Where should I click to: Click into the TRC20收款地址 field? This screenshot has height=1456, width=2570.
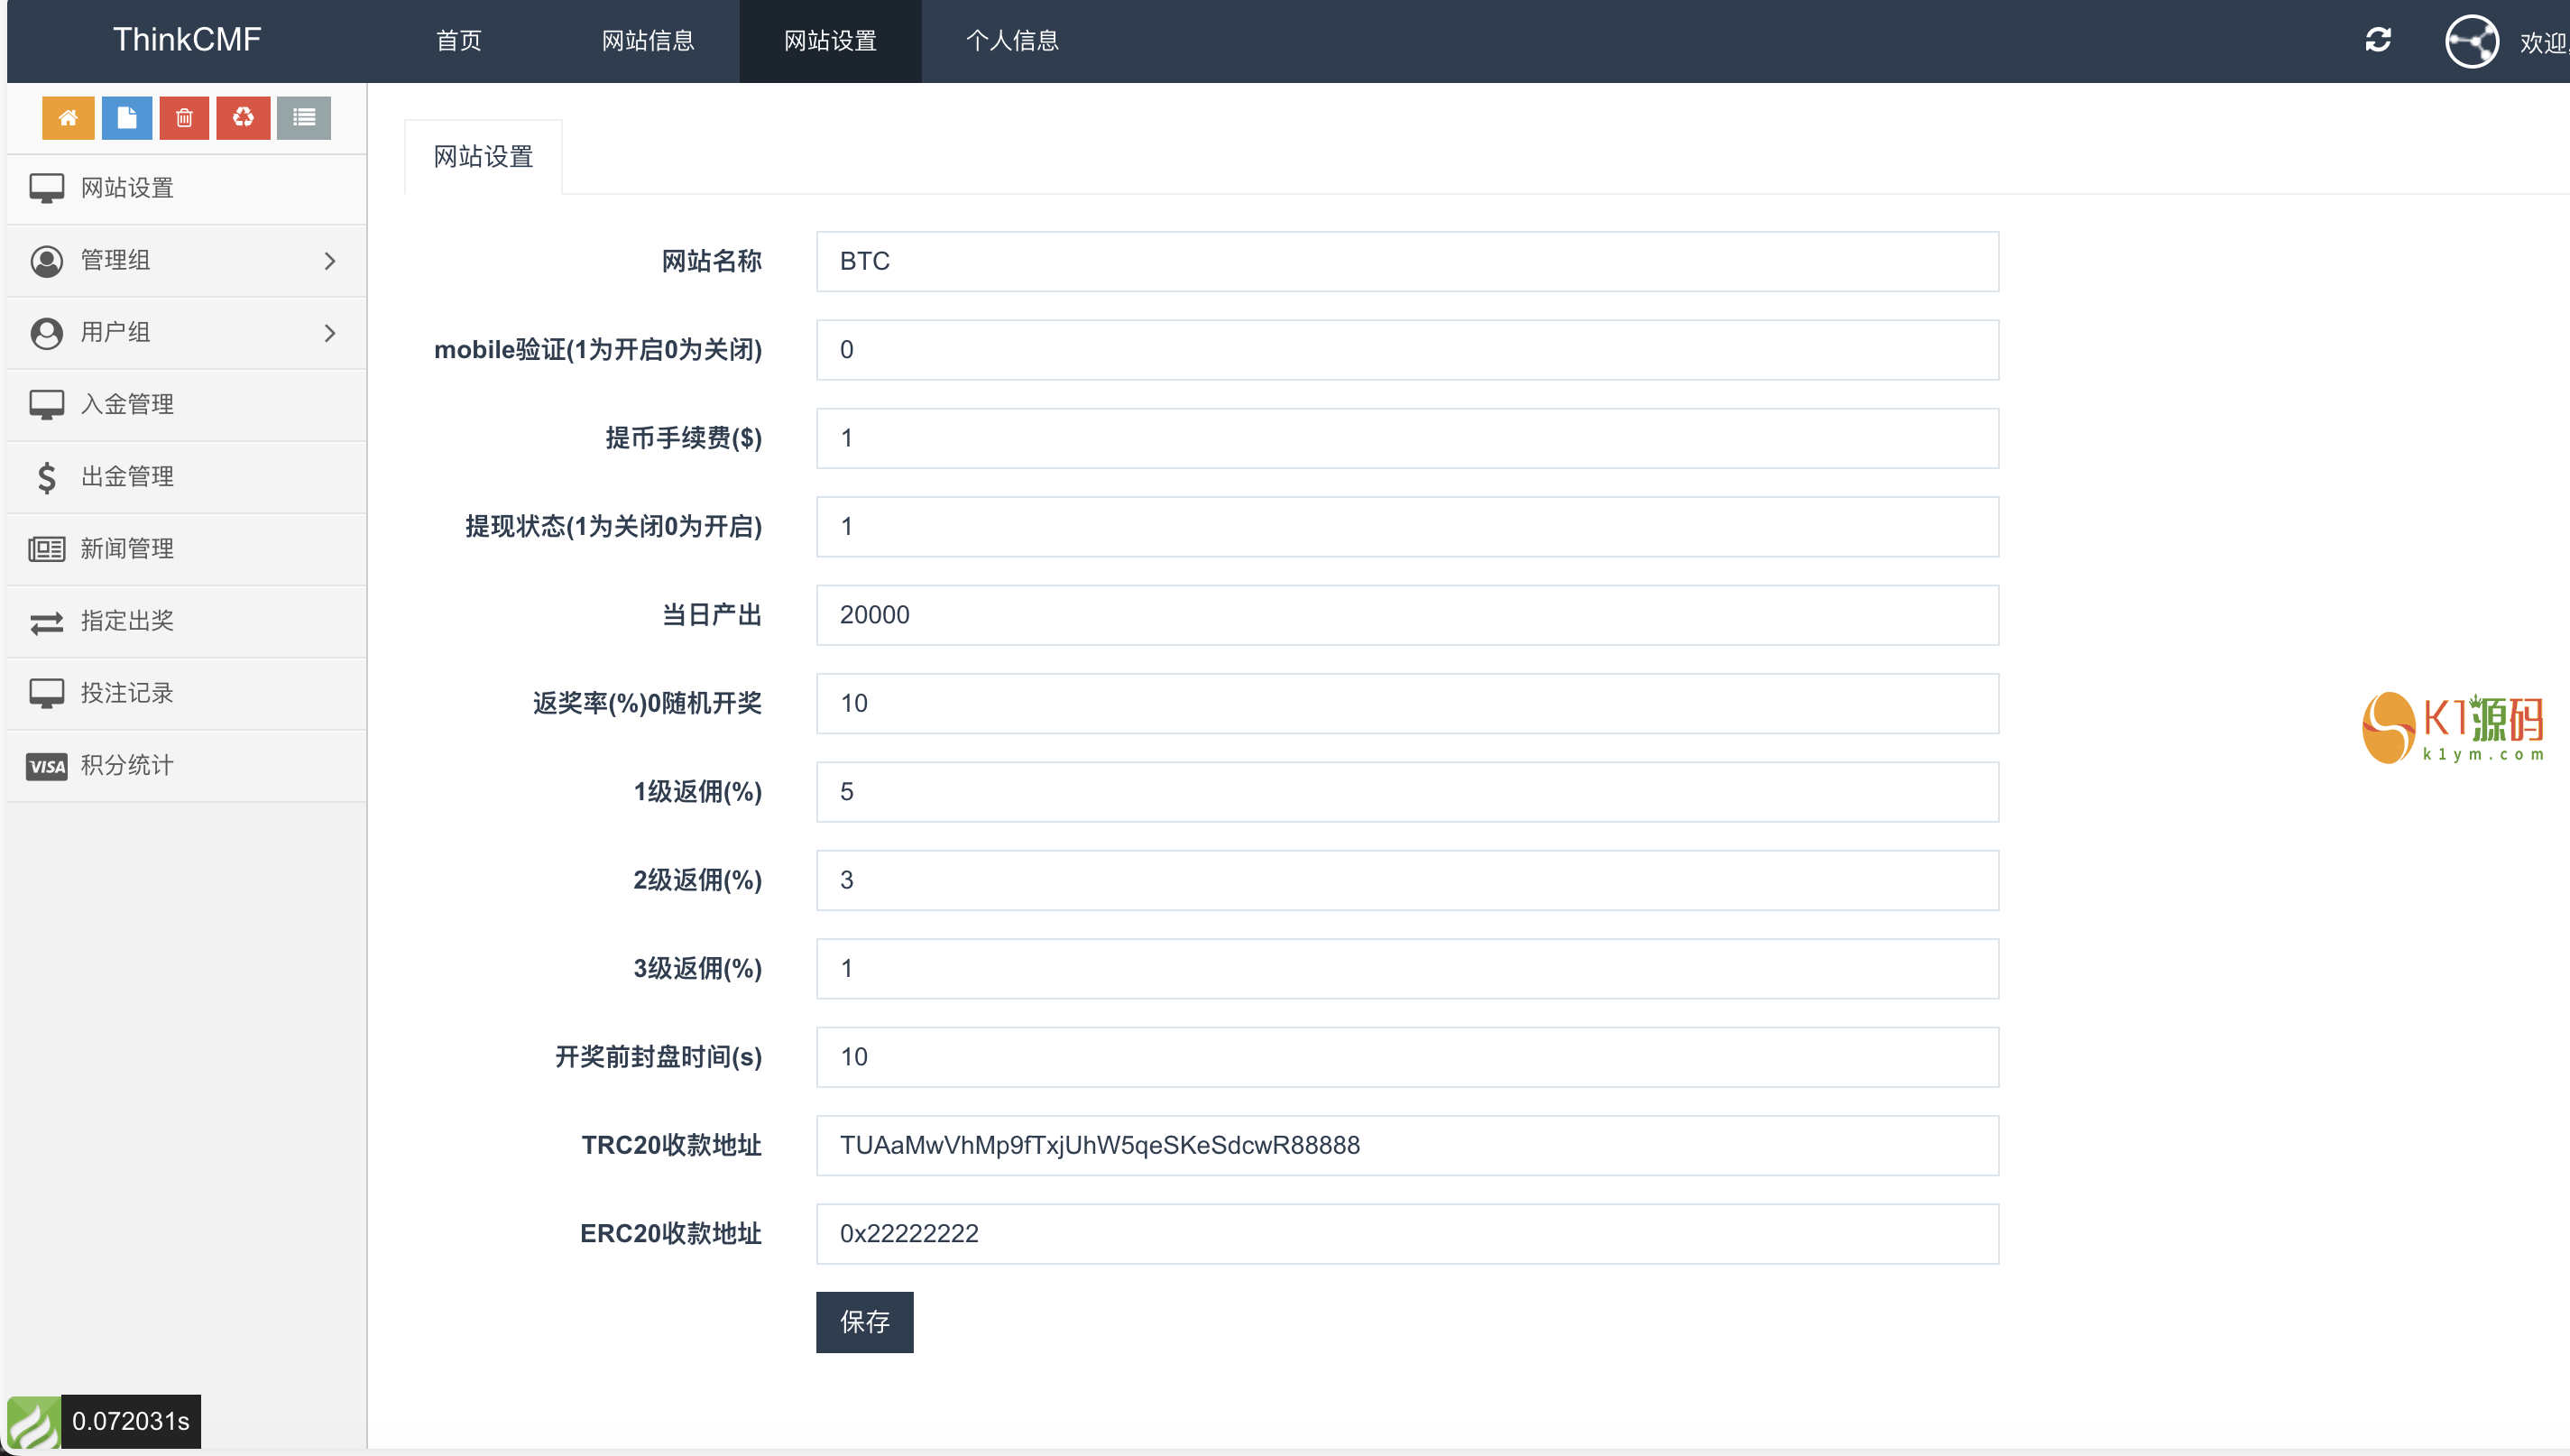pos(1407,1146)
